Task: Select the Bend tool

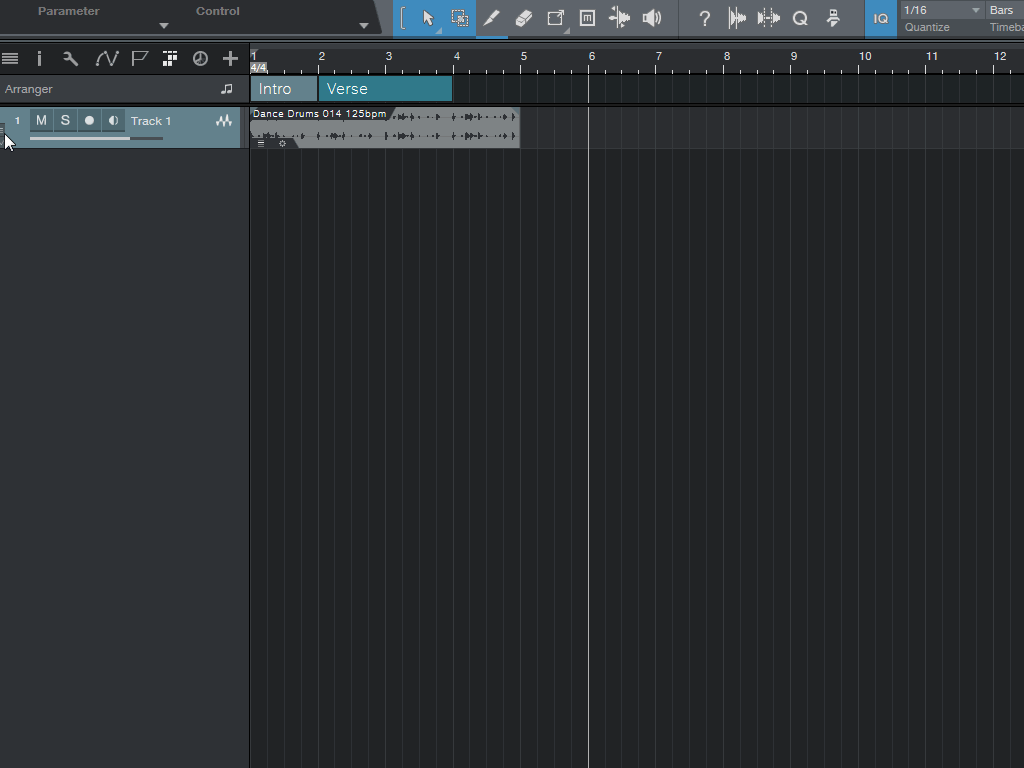Action: 619,18
